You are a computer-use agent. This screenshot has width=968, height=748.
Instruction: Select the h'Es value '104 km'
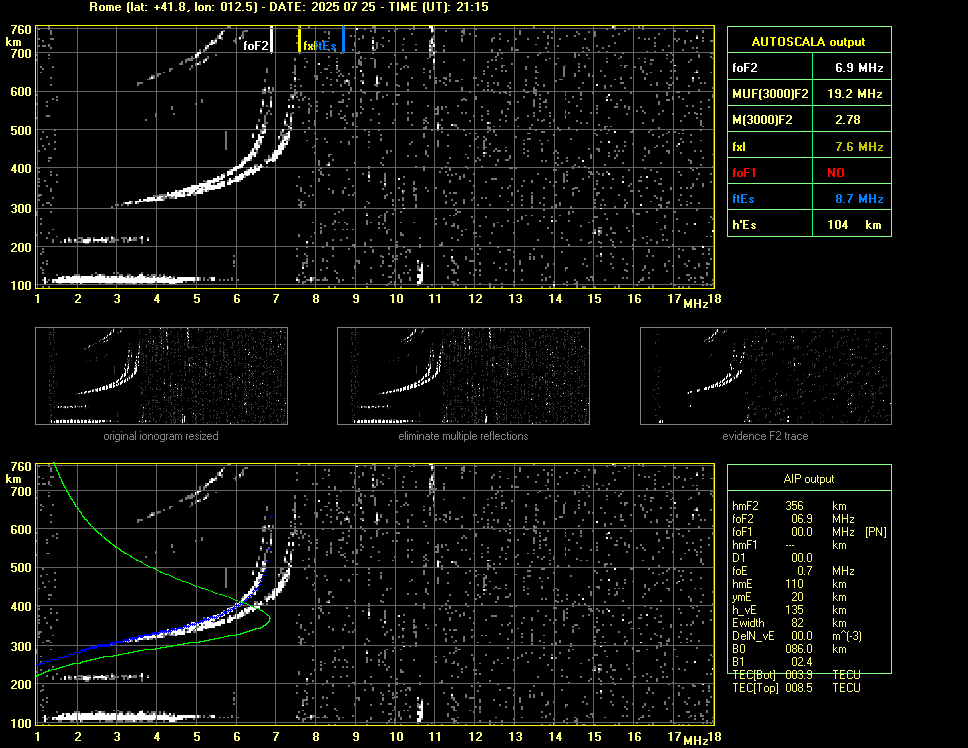tap(854, 225)
